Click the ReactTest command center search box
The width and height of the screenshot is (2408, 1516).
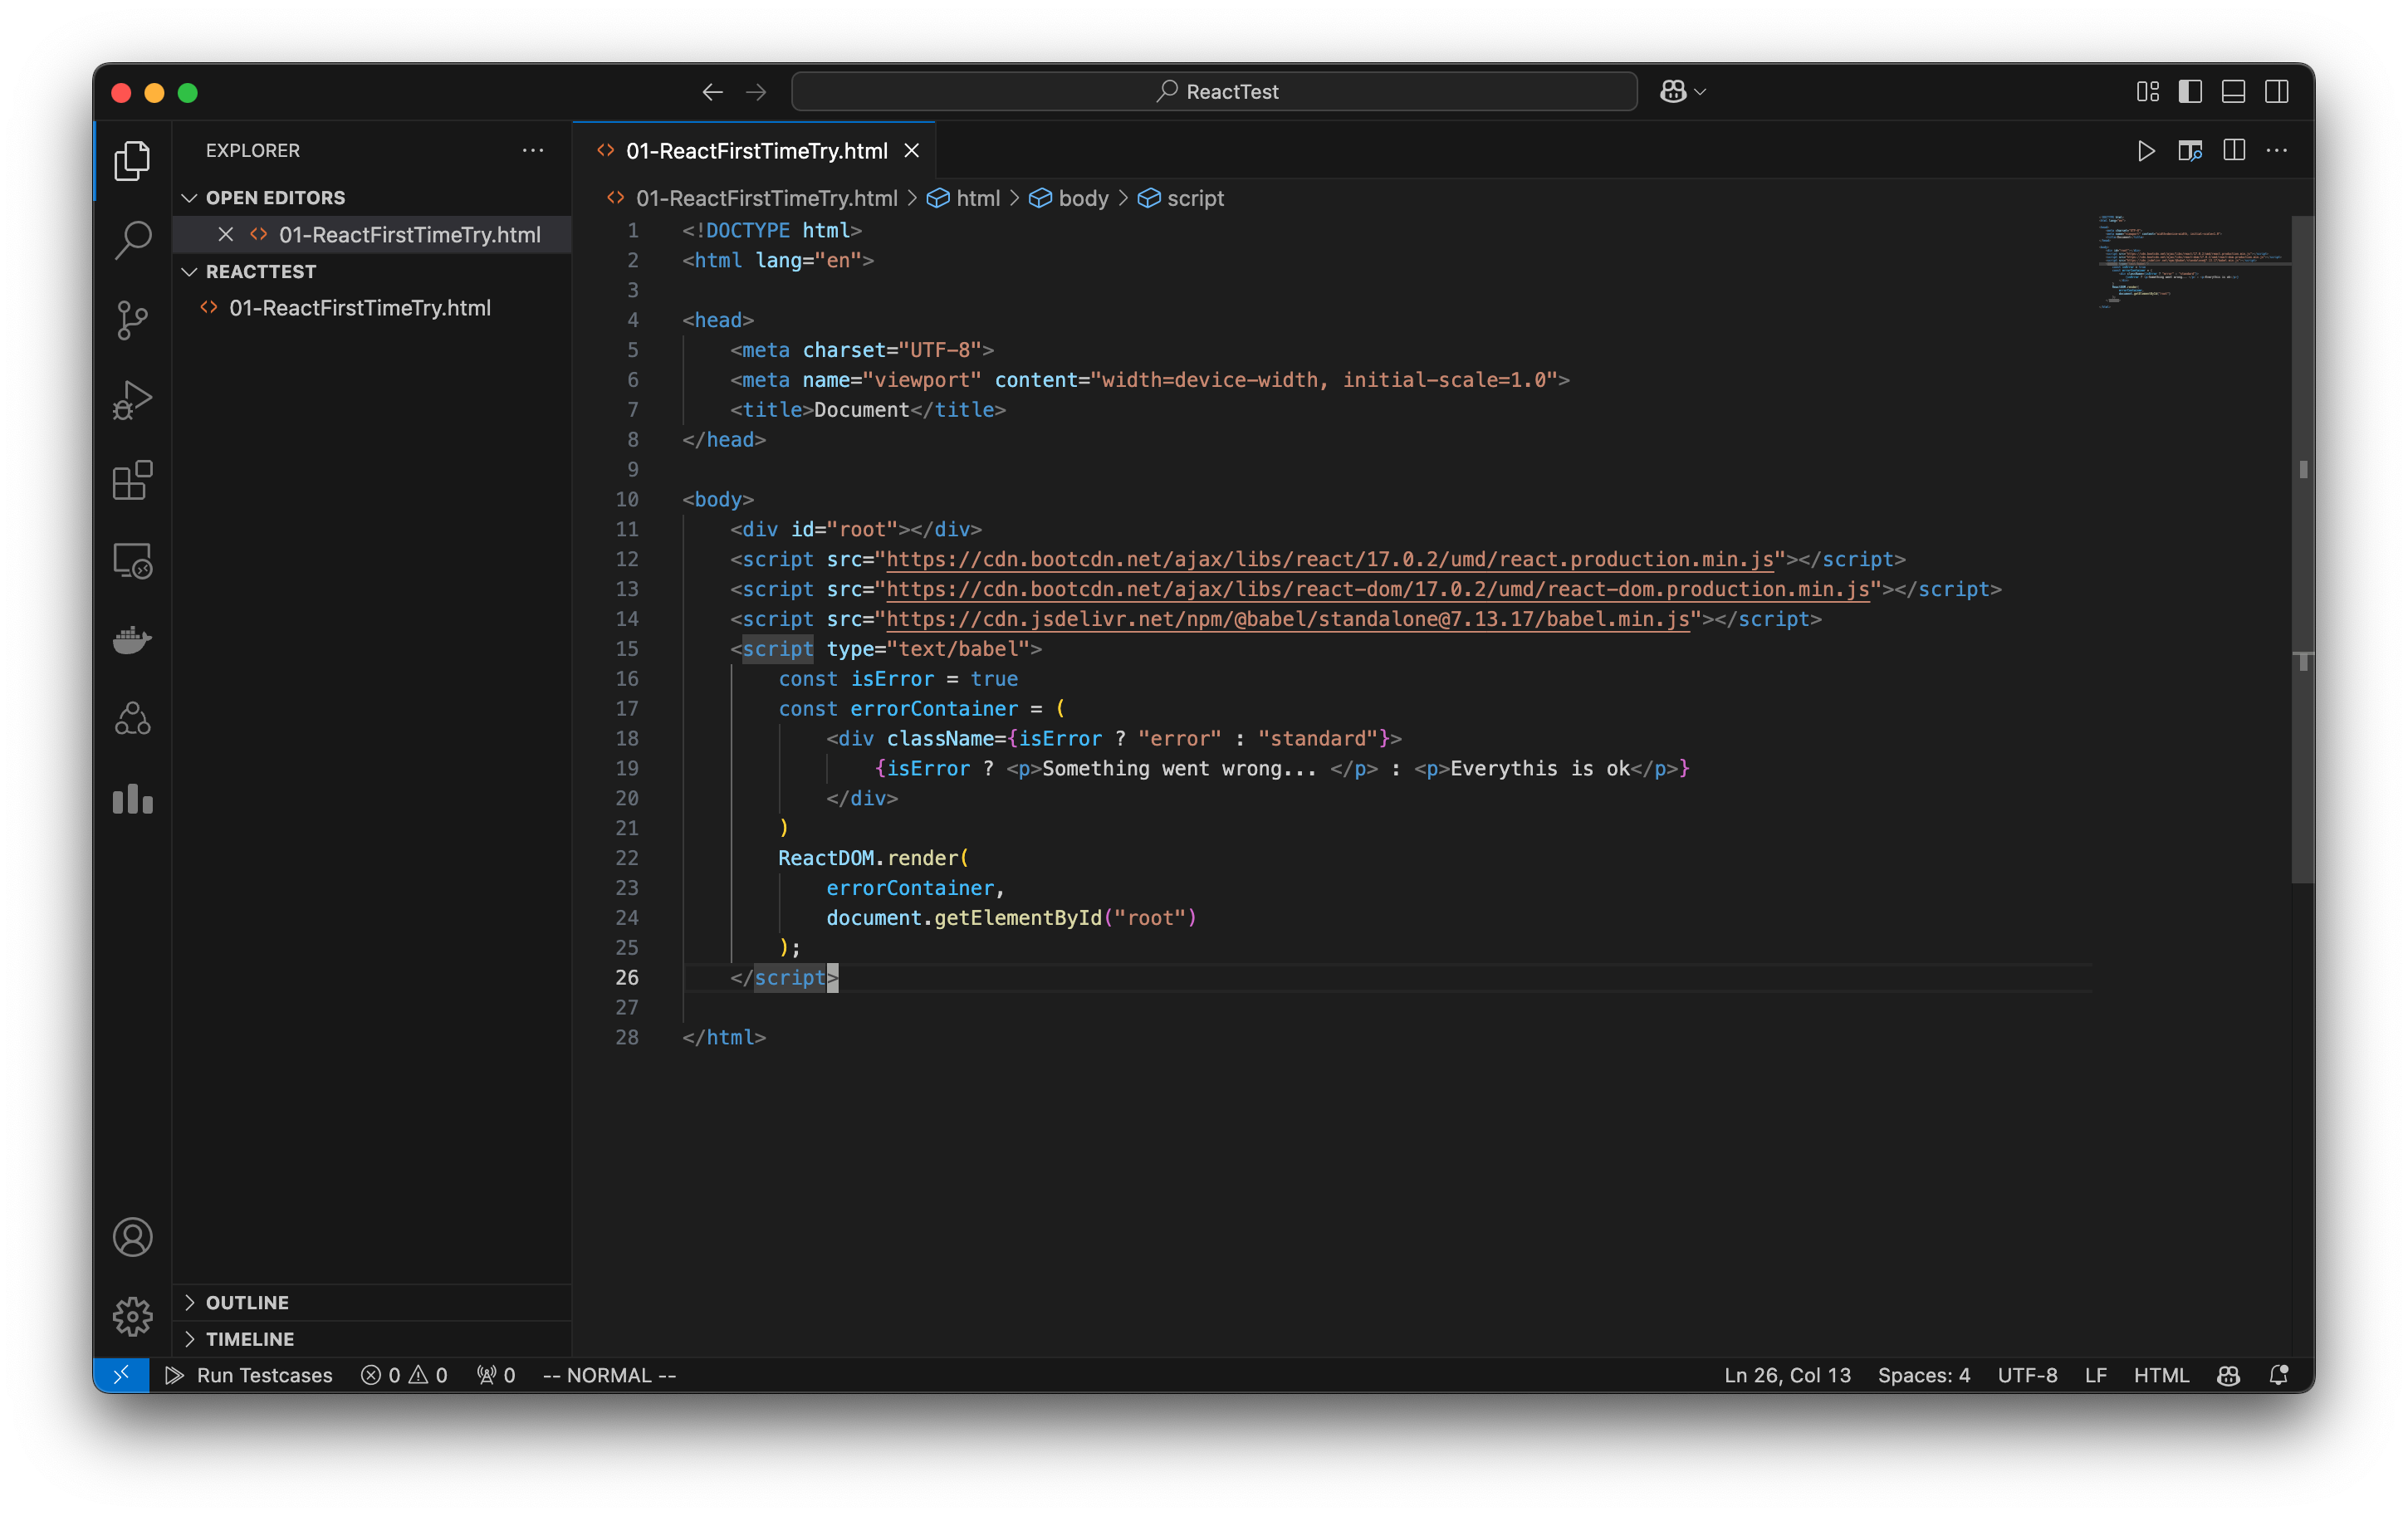[x=1213, y=91]
